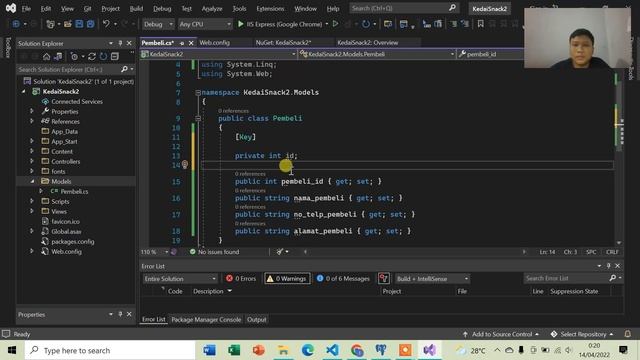The width and height of the screenshot is (640, 360).
Task: Open the Entire Solution scope dropdown
Action: tap(180, 278)
